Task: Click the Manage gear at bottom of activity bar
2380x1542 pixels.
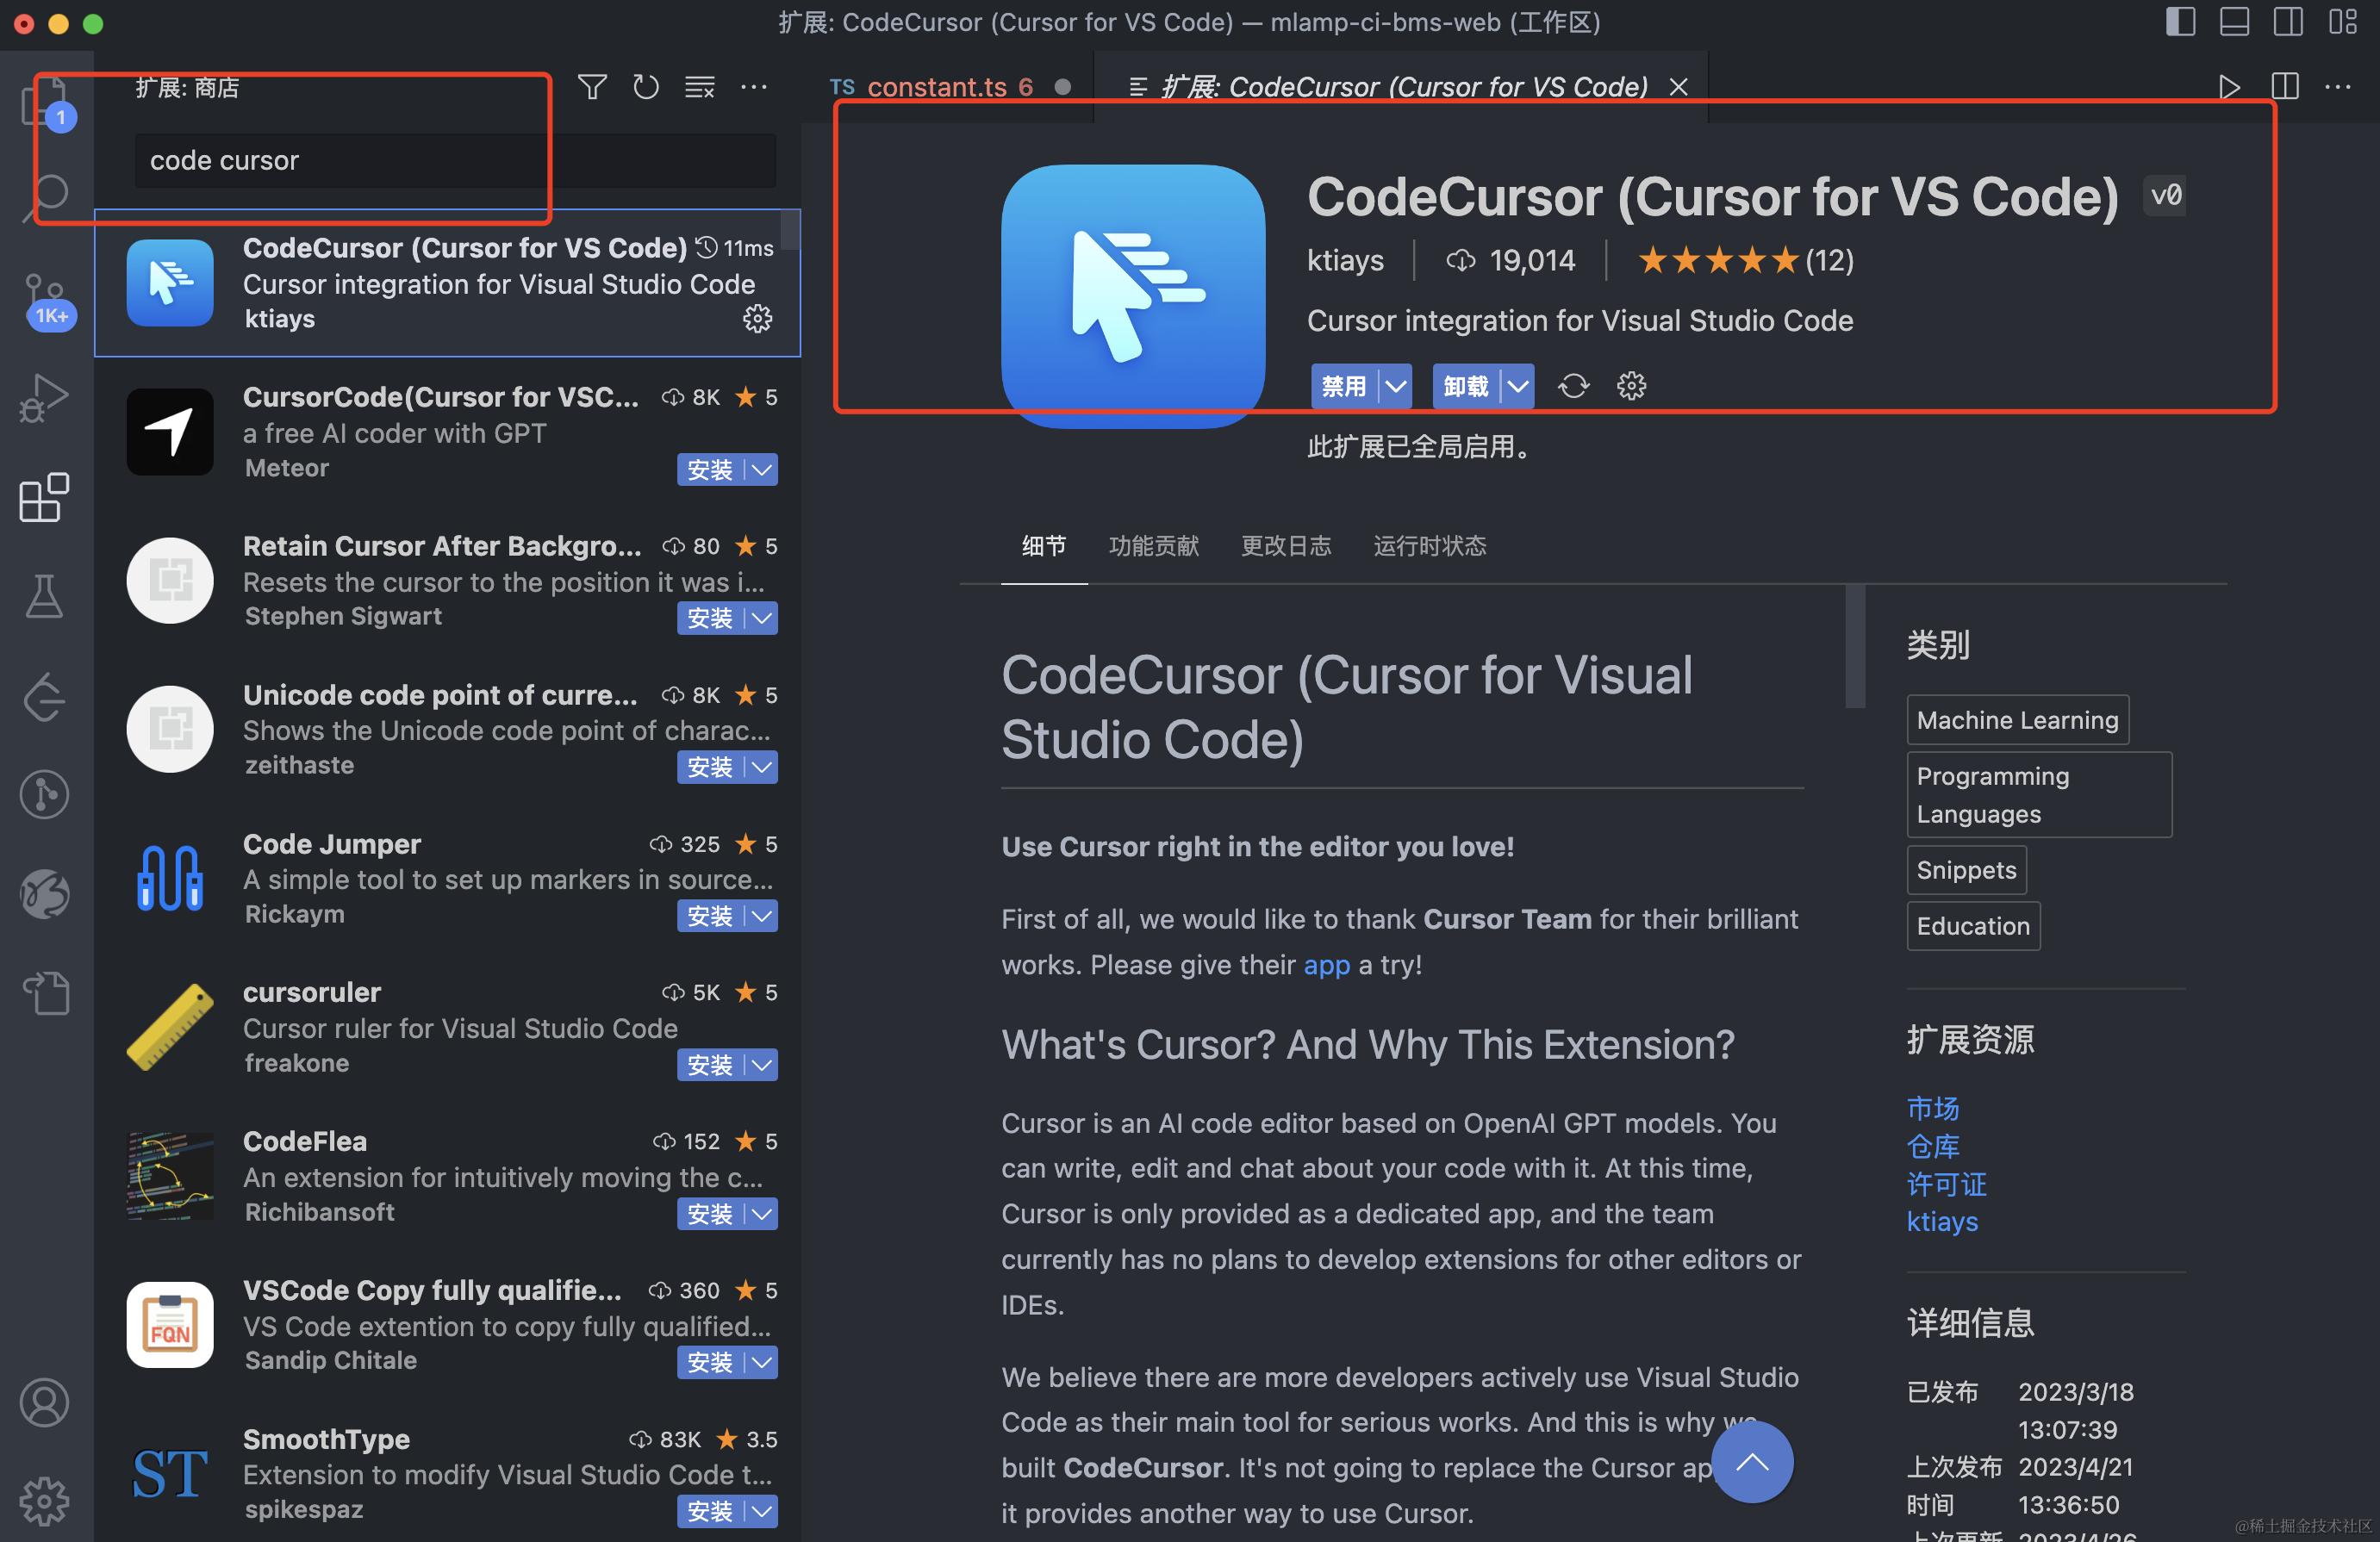Action: tap(44, 1499)
